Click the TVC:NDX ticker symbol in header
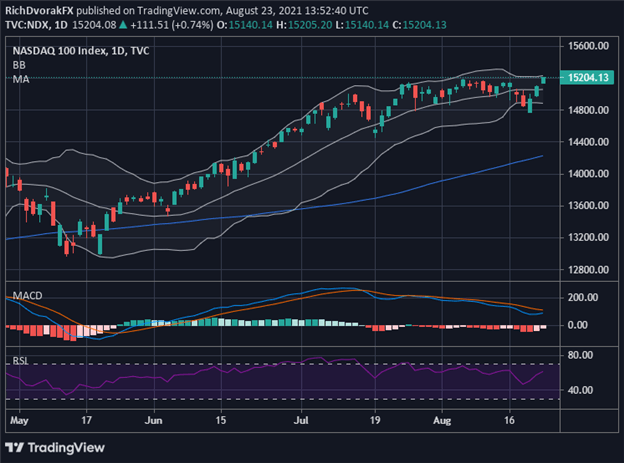624x463 pixels. pyautogui.click(x=27, y=25)
